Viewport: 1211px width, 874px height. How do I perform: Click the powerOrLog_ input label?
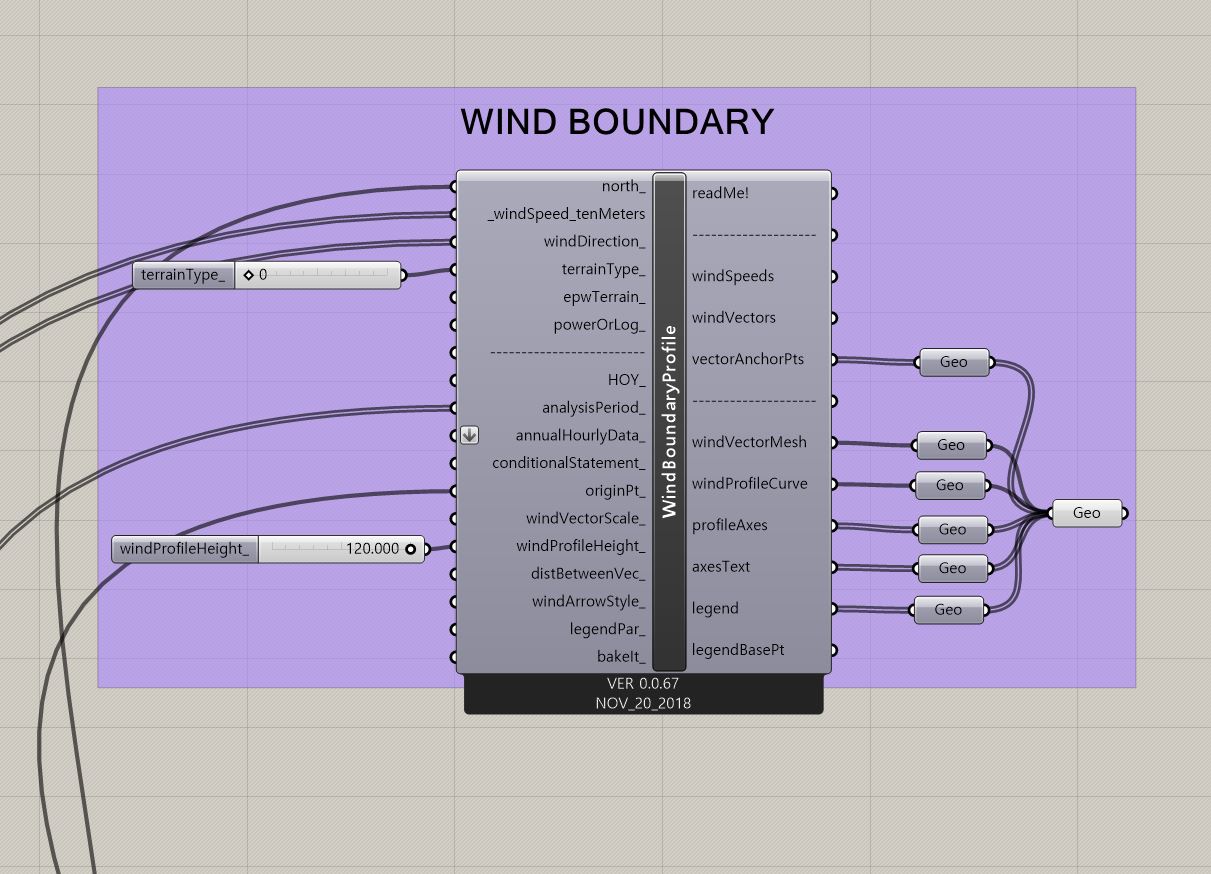(599, 325)
